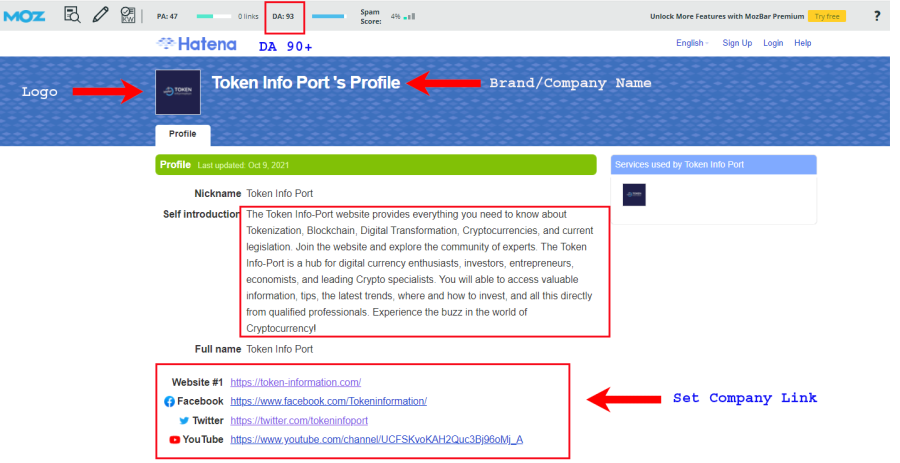Click the Try free button
900x463 pixels.
[x=827, y=16]
